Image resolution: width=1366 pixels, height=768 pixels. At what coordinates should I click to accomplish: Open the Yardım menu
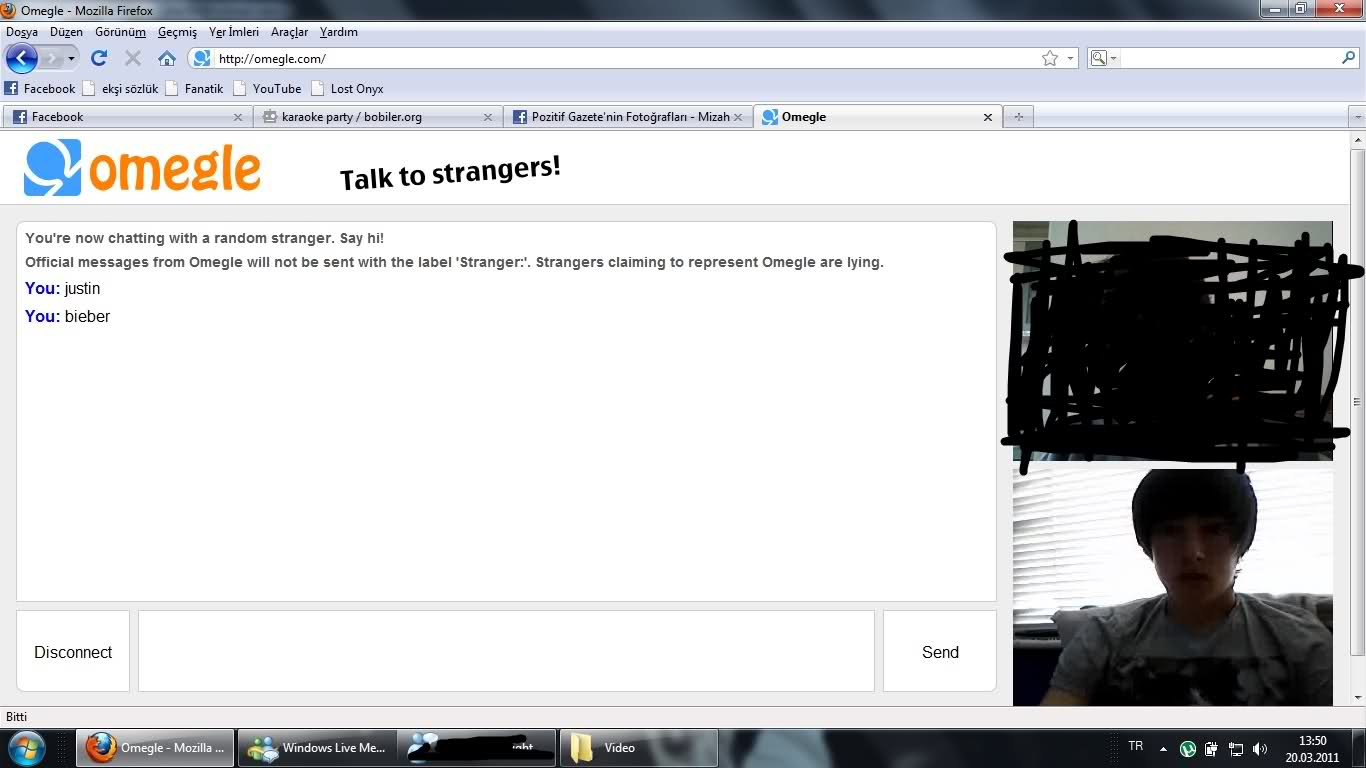[339, 32]
